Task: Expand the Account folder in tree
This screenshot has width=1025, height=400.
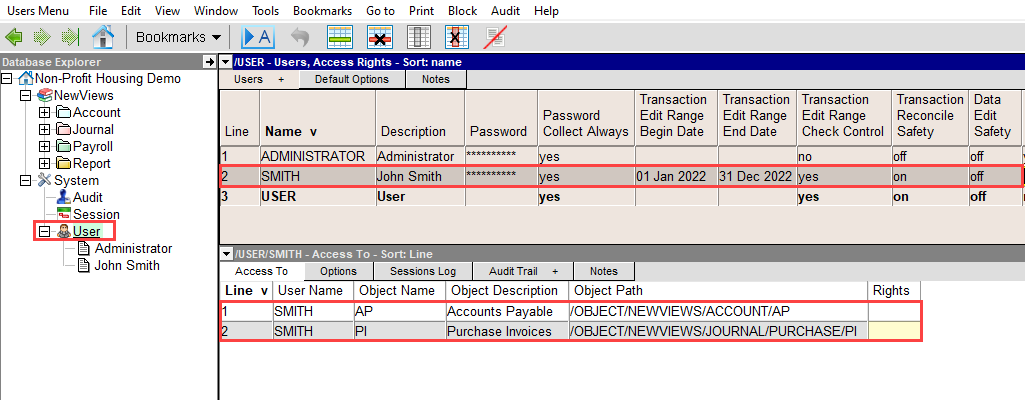Action: point(44,113)
